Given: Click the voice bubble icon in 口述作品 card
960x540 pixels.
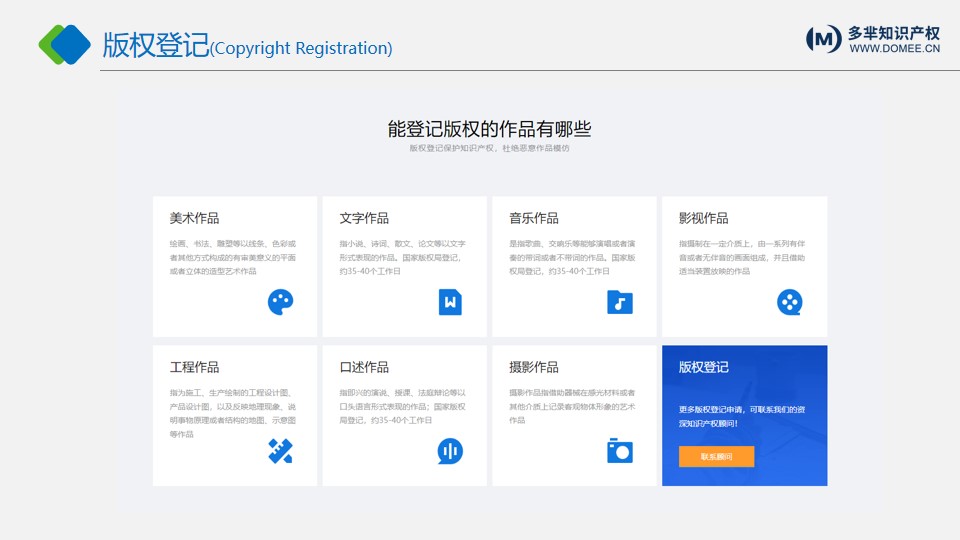Looking at the screenshot, I should pyautogui.click(x=450, y=451).
